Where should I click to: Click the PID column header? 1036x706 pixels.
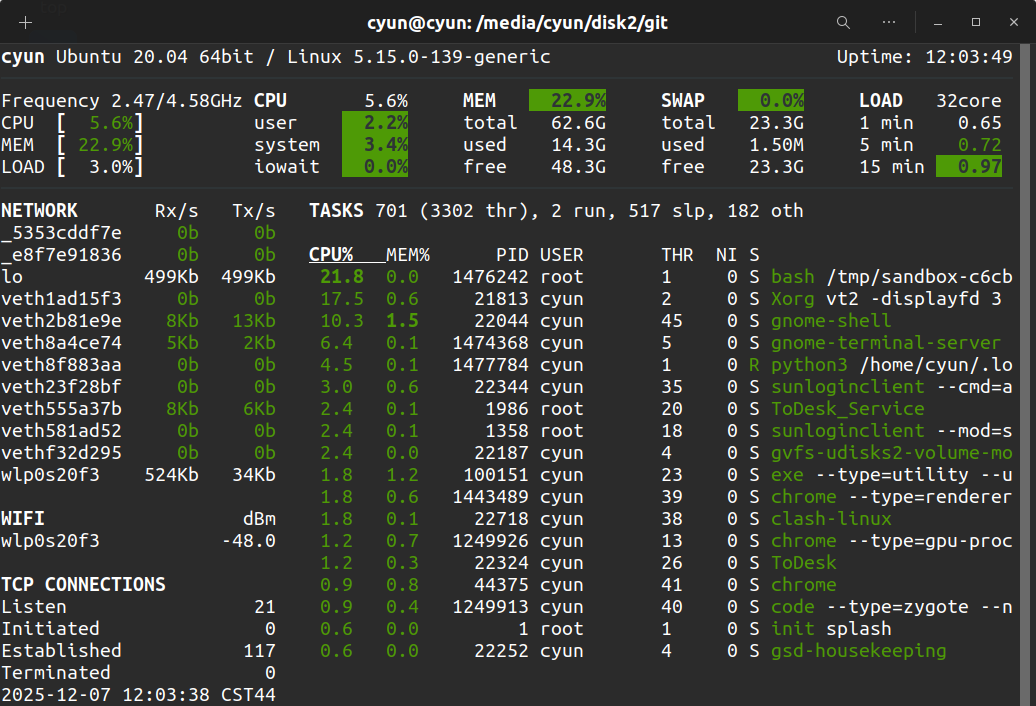[512, 255]
